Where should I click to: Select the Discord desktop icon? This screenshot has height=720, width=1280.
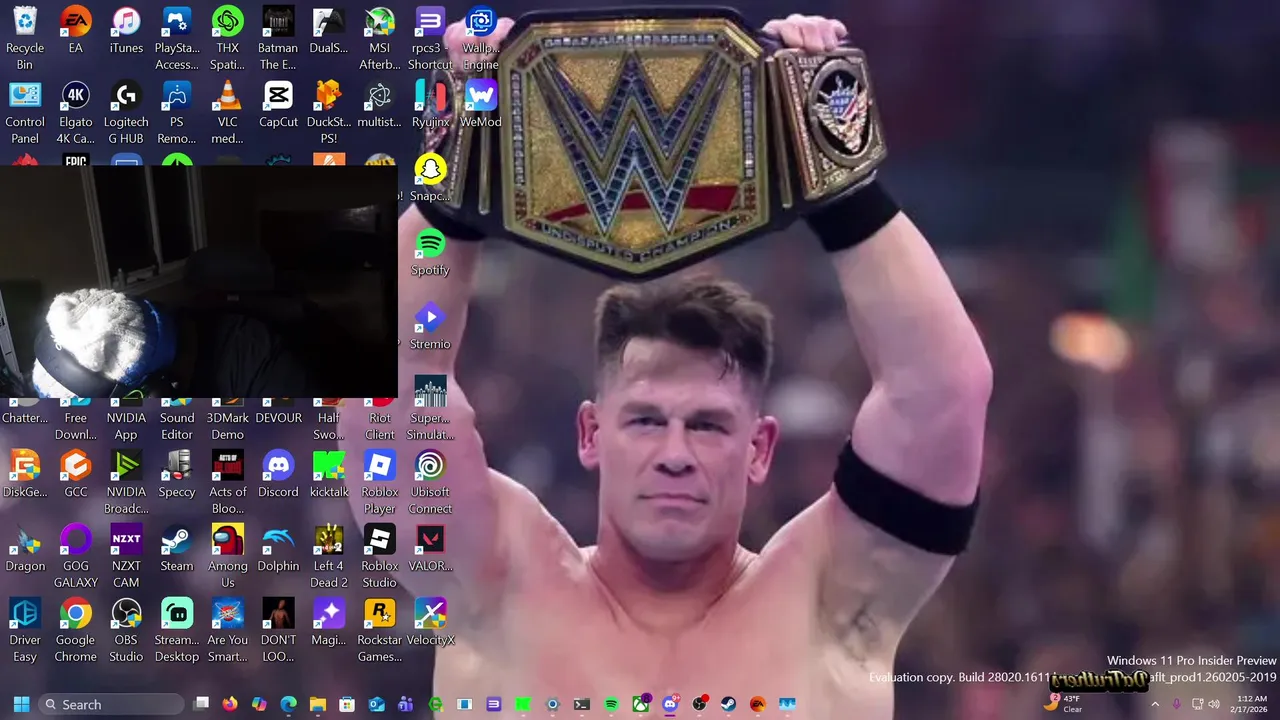click(x=278, y=474)
